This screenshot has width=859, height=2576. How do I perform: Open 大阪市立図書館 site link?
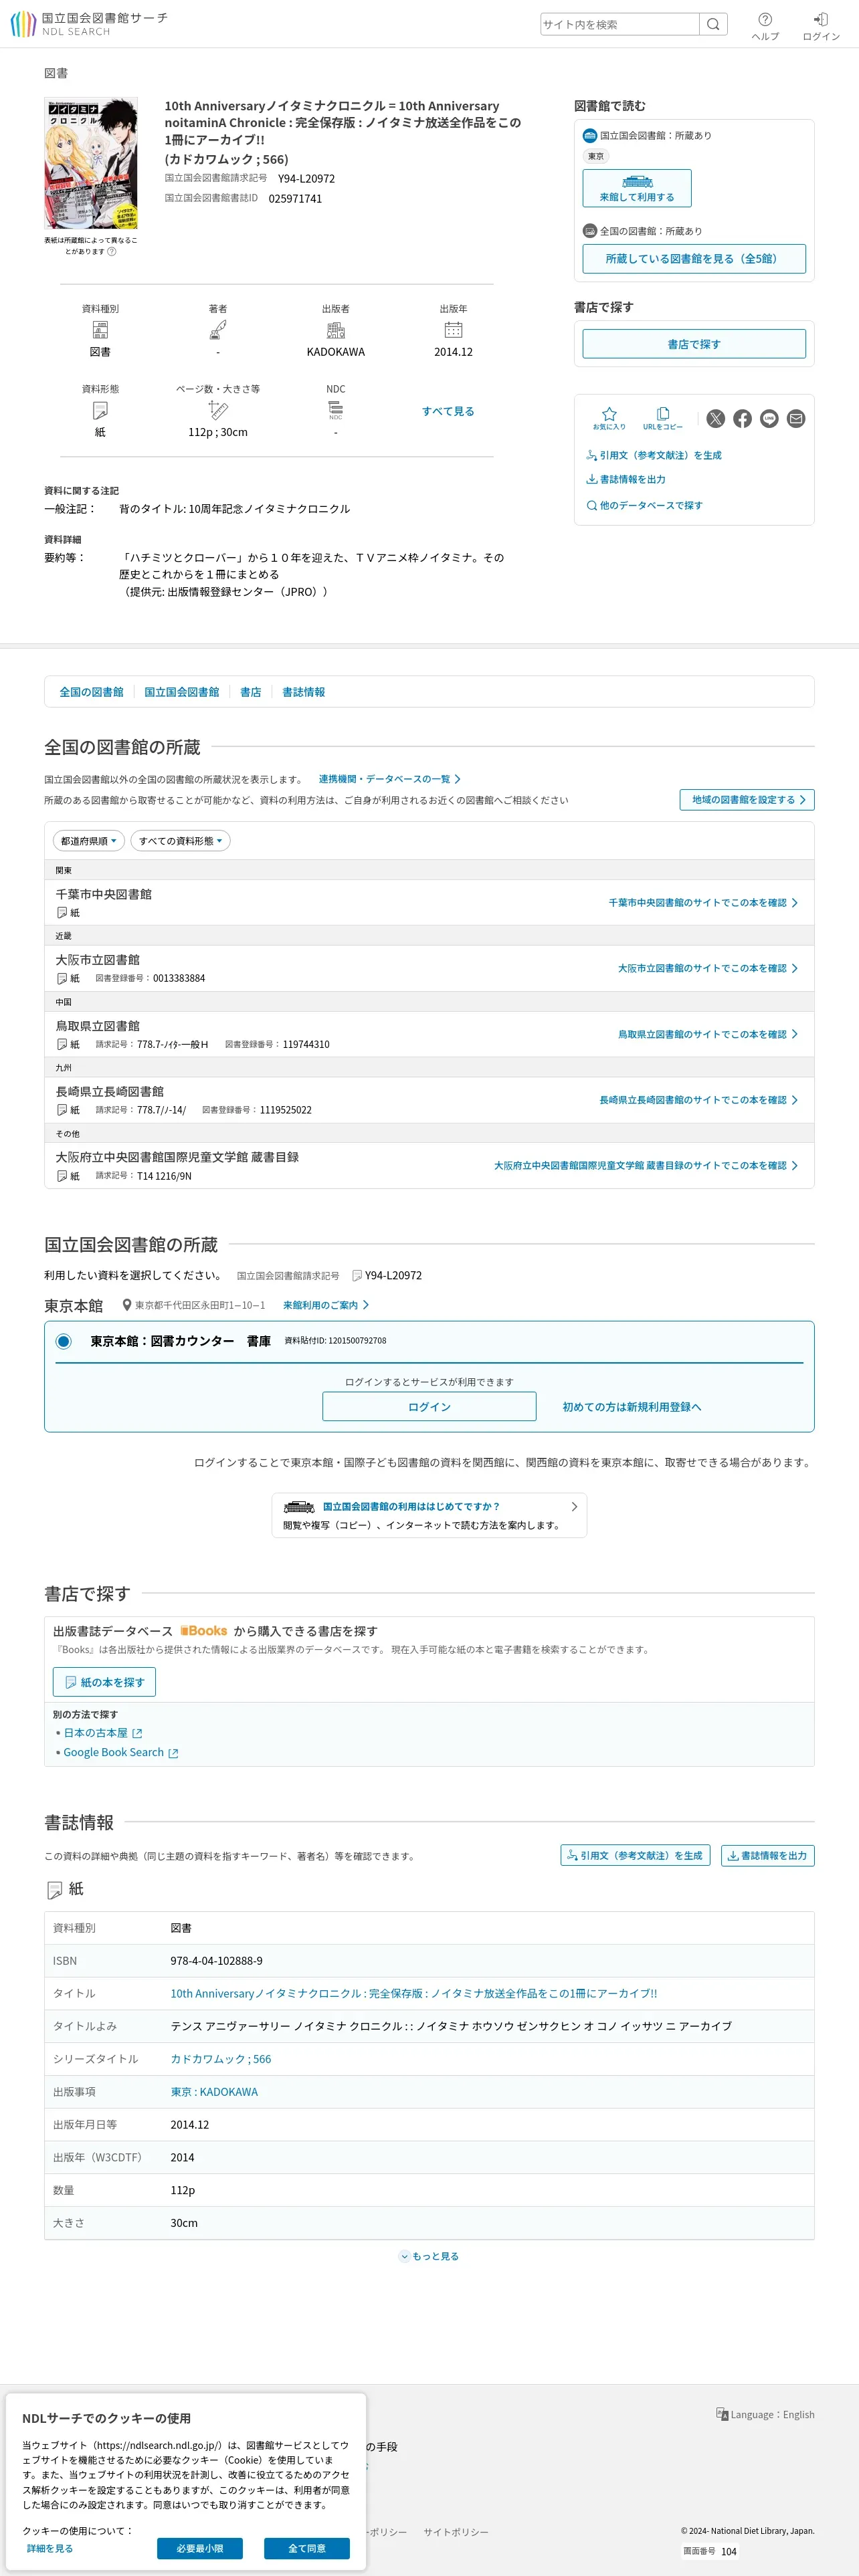point(708,968)
